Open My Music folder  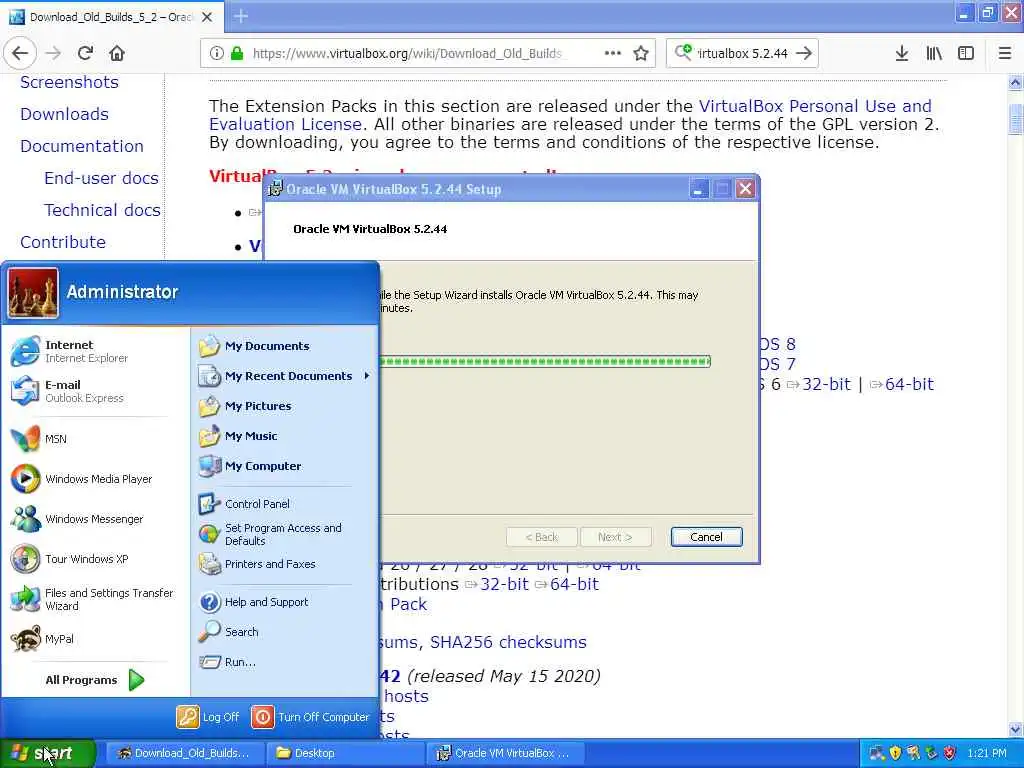pyautogui.click(x=285, y=436)
